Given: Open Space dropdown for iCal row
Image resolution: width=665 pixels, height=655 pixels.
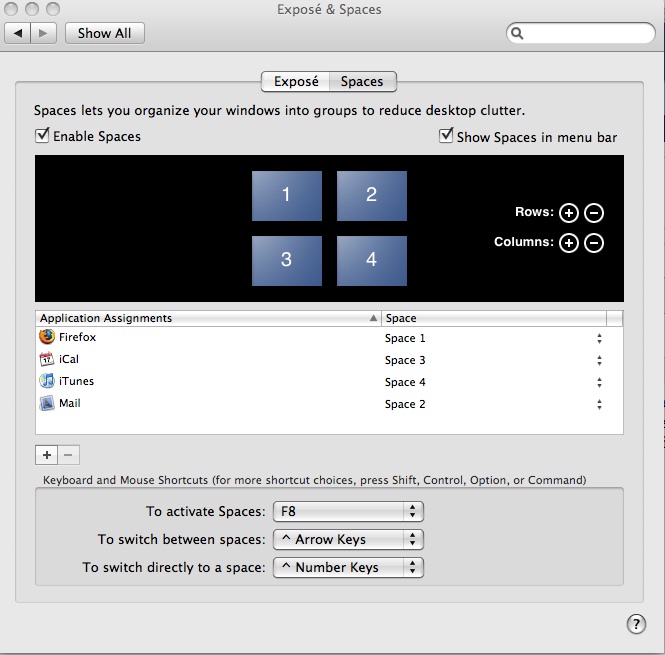Looking at the screenshot, I should [599, 360].
